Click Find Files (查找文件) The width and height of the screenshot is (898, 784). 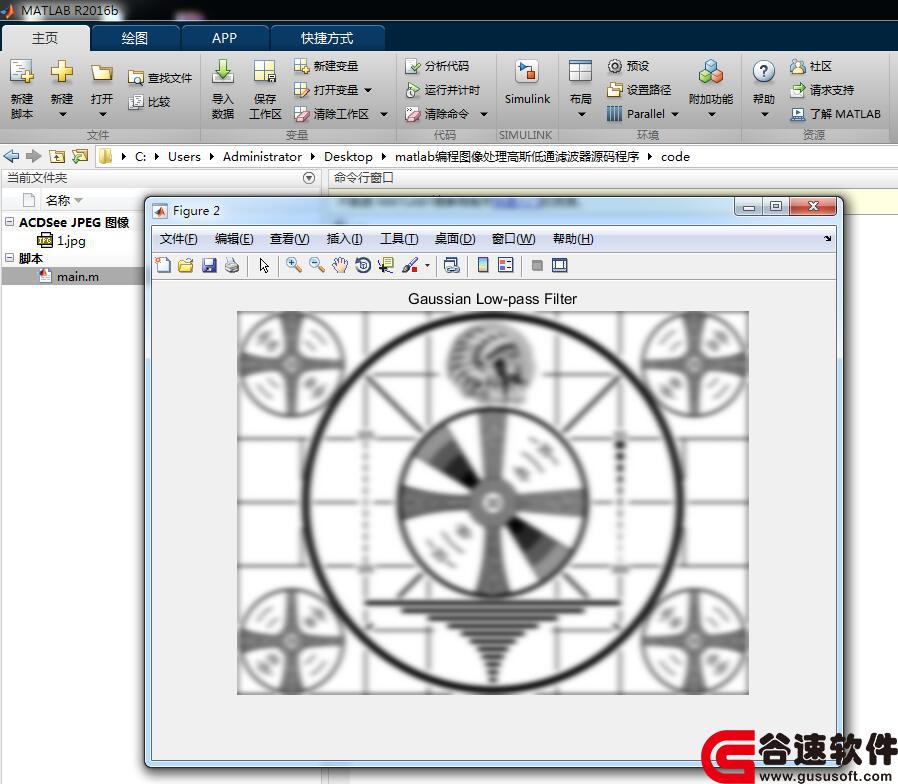click(160, 78)
